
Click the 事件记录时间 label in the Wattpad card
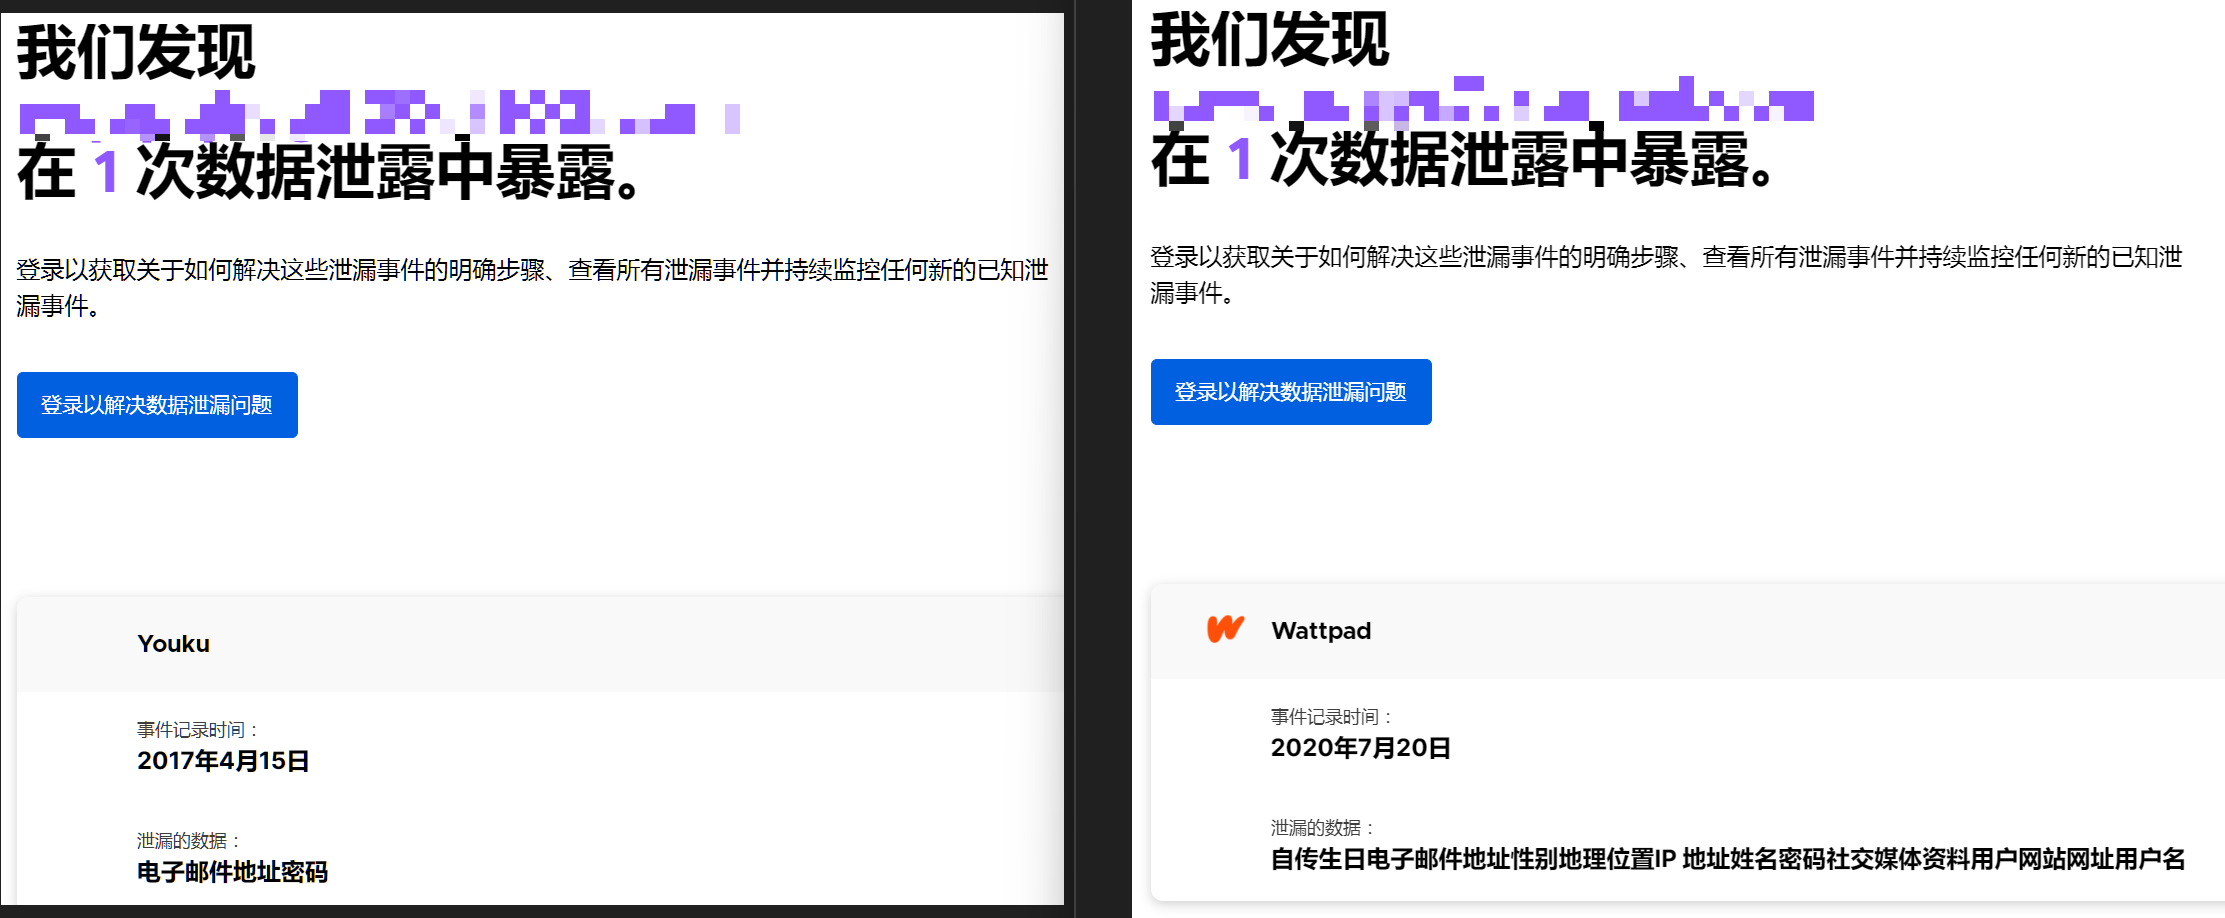click(1331, 717)
